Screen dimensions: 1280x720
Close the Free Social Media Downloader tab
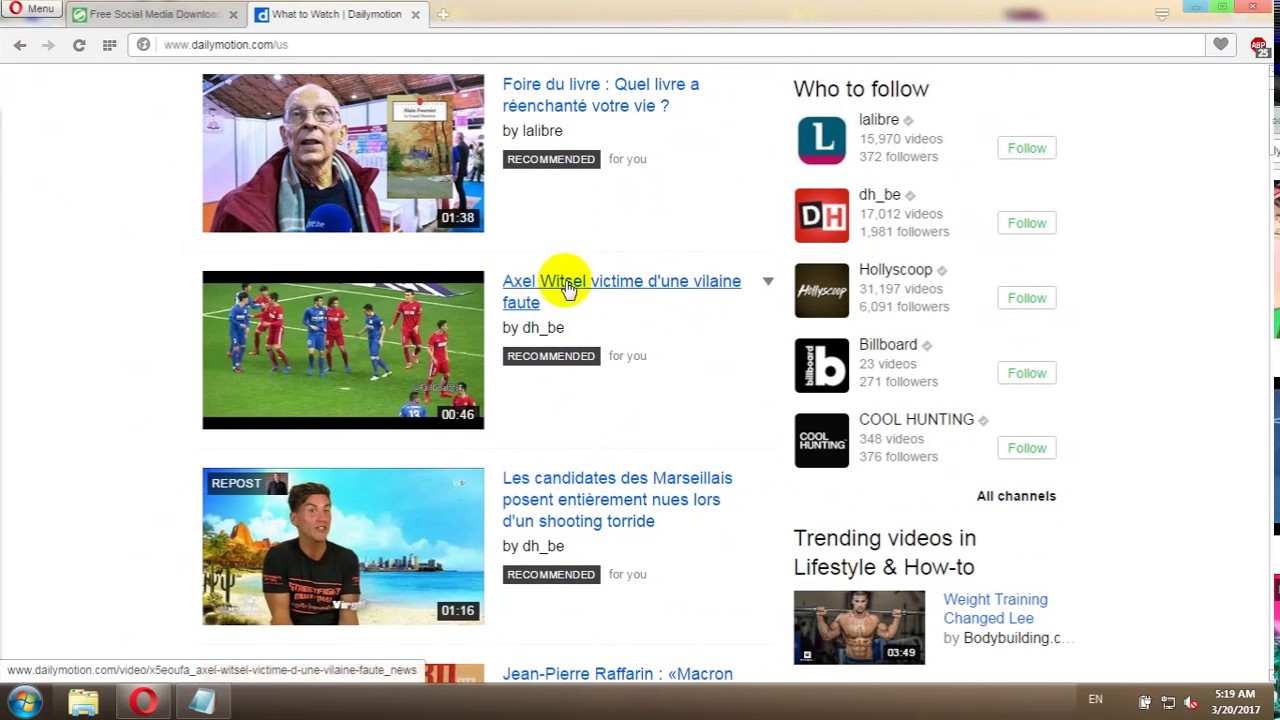(x=233, y=15)
